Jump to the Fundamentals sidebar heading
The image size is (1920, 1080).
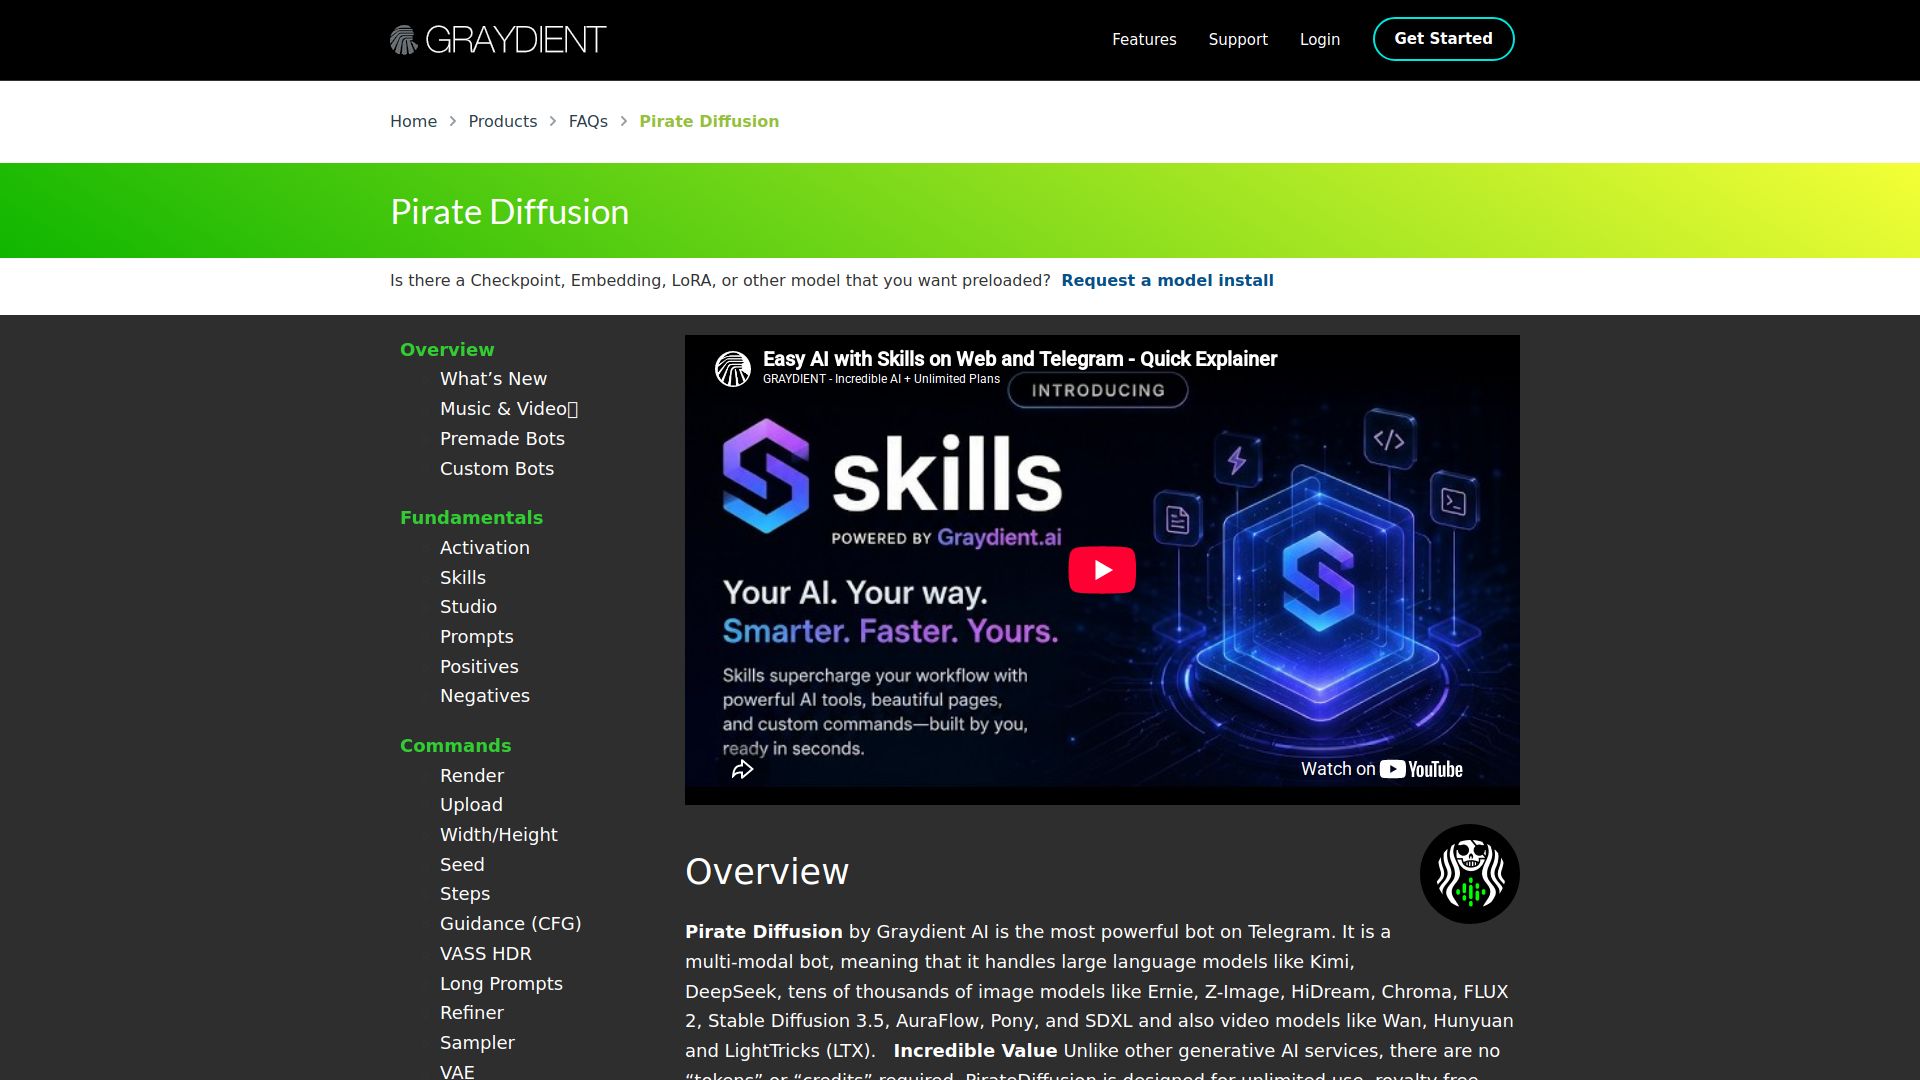click(x=471, y=518)
